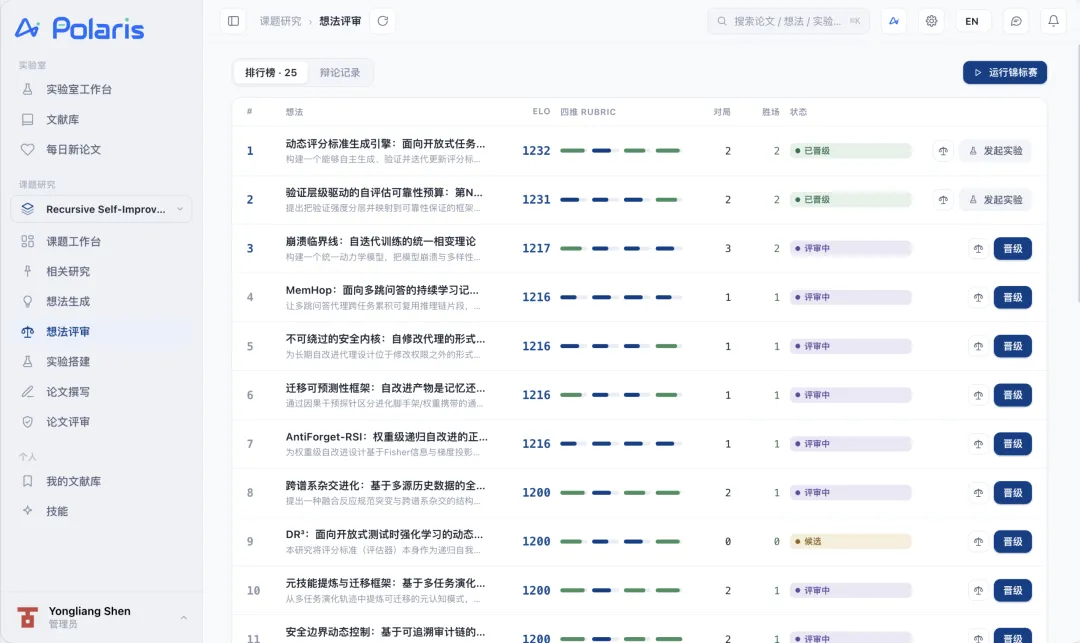Viewport: 1080px width, 643px height.
Task: Open idea 崩溃临界线 title
Action: click(380, 242)
